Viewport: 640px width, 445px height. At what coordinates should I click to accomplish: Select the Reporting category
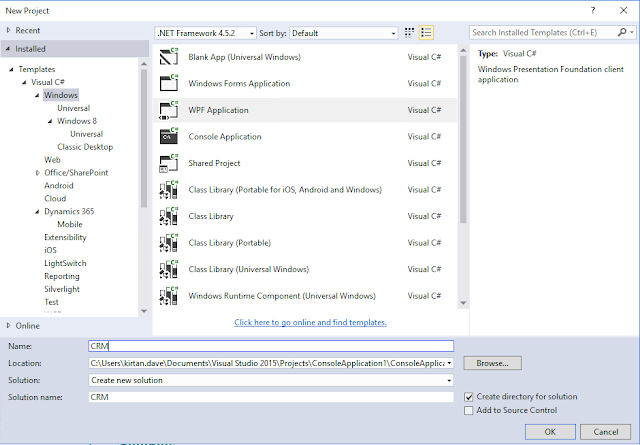pyautogui.click(x=62, y=276)
